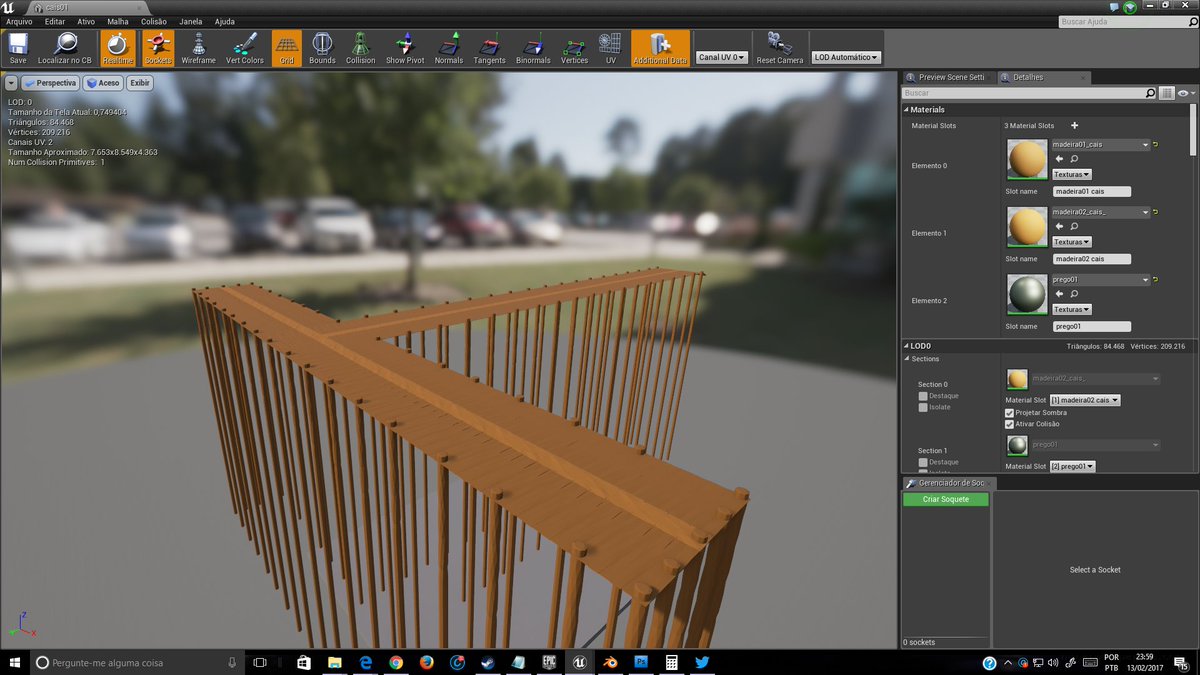This screenshot has height=675, width=1200.
Task: Open the Colisão menu
Action: click(x=154, y=21)
